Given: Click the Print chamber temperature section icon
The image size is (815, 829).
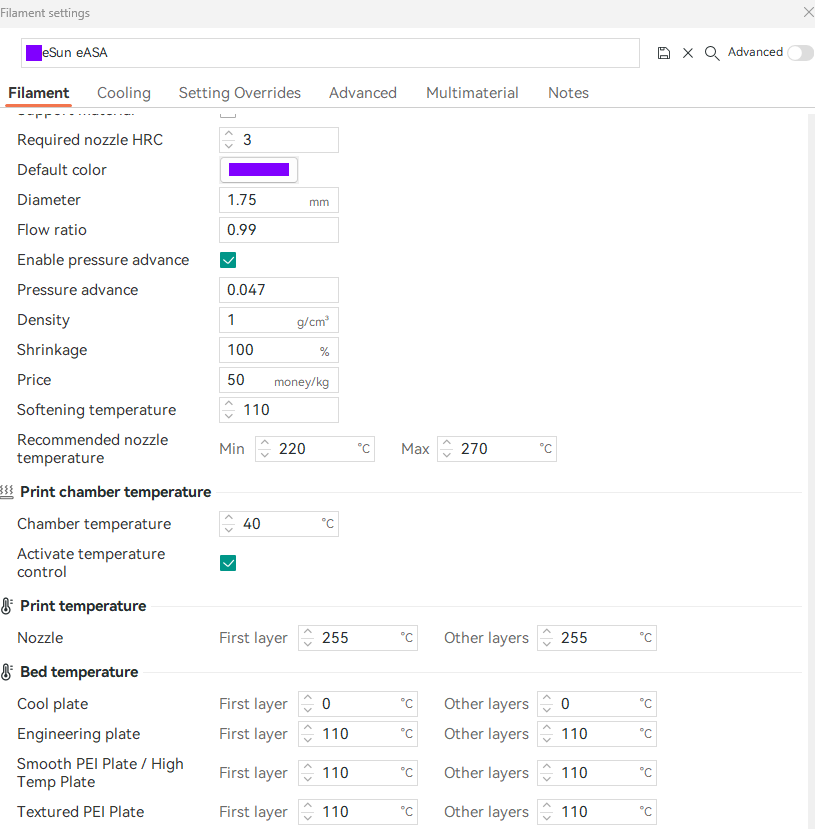Looking at the screenshot, I should tap(7, 492).
